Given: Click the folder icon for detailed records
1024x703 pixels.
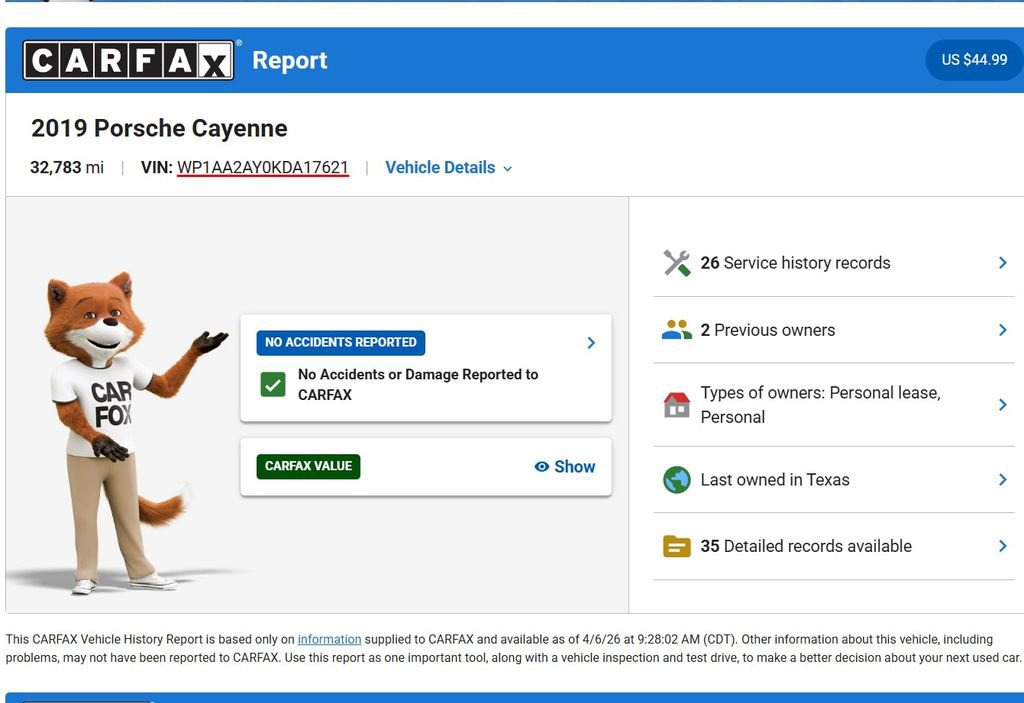Looking at the screenshot, I should pos(676,546).
